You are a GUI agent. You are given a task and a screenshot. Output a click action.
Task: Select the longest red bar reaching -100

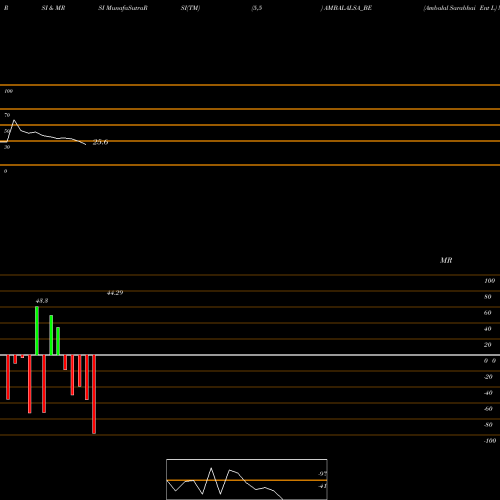(94, 394)
